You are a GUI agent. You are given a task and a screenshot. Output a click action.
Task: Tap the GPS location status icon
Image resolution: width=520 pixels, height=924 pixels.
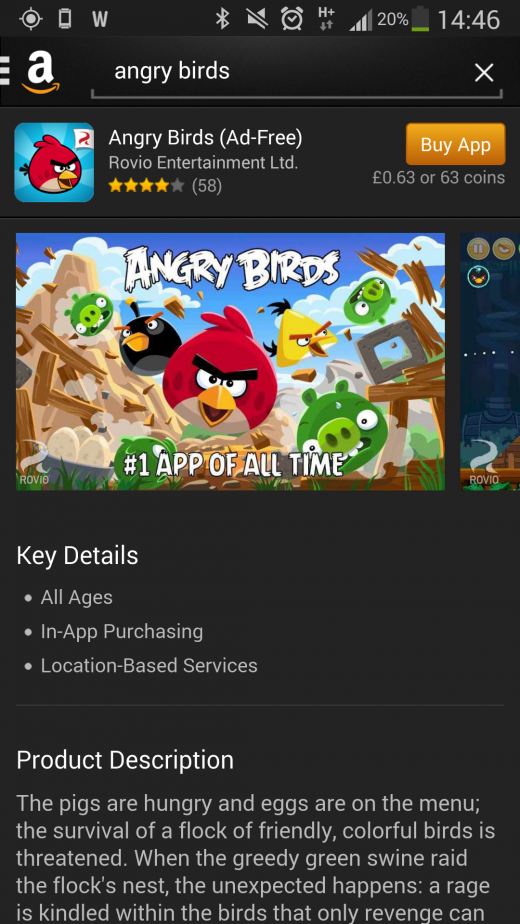31,19
